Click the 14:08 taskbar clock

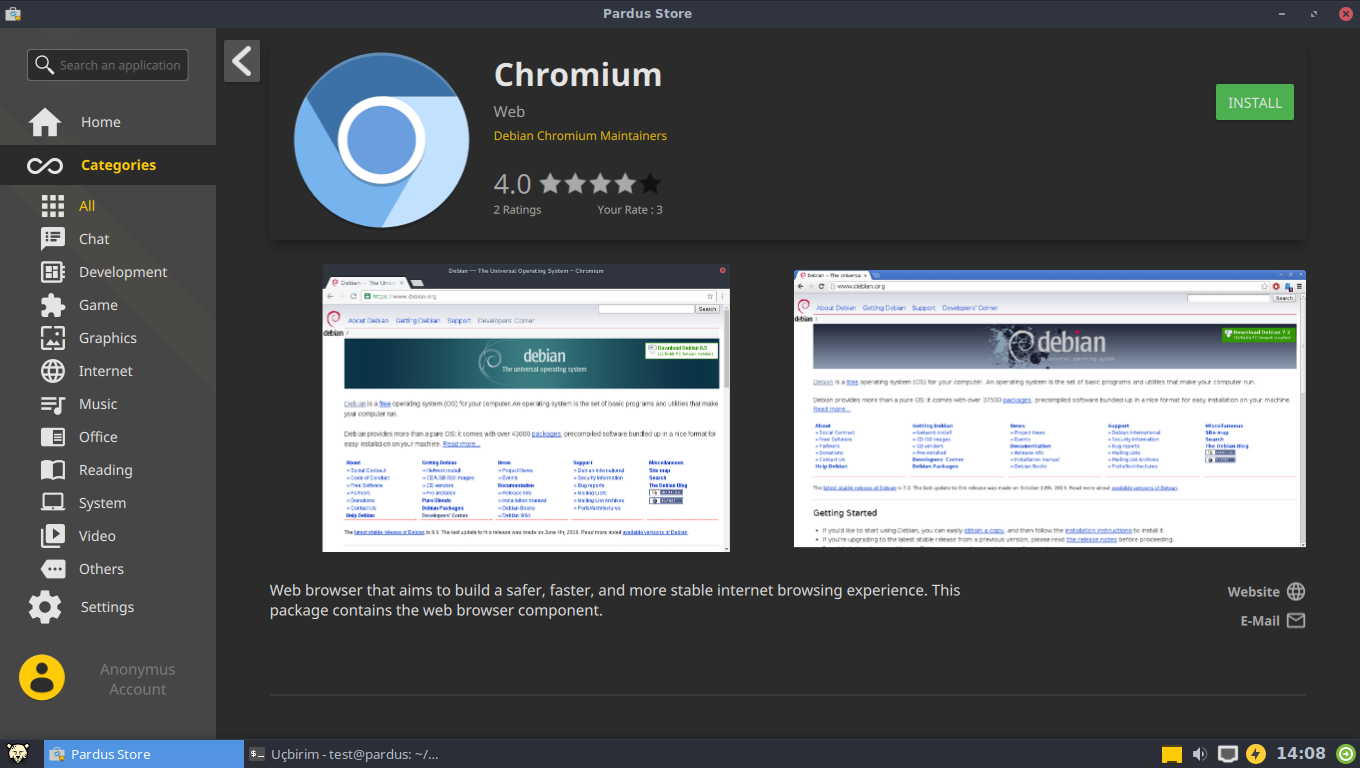coord(1301,754)
